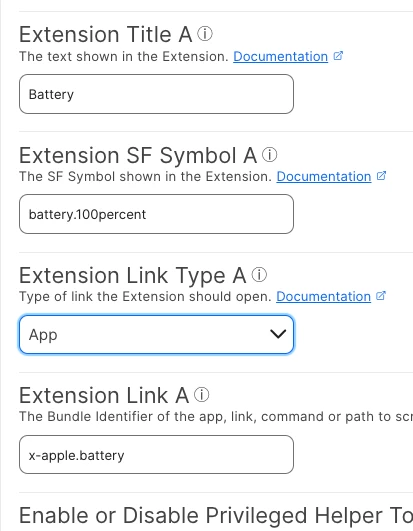Click chevron arrow of Link Type selector

pyautogui.click(x=278, y=335)
